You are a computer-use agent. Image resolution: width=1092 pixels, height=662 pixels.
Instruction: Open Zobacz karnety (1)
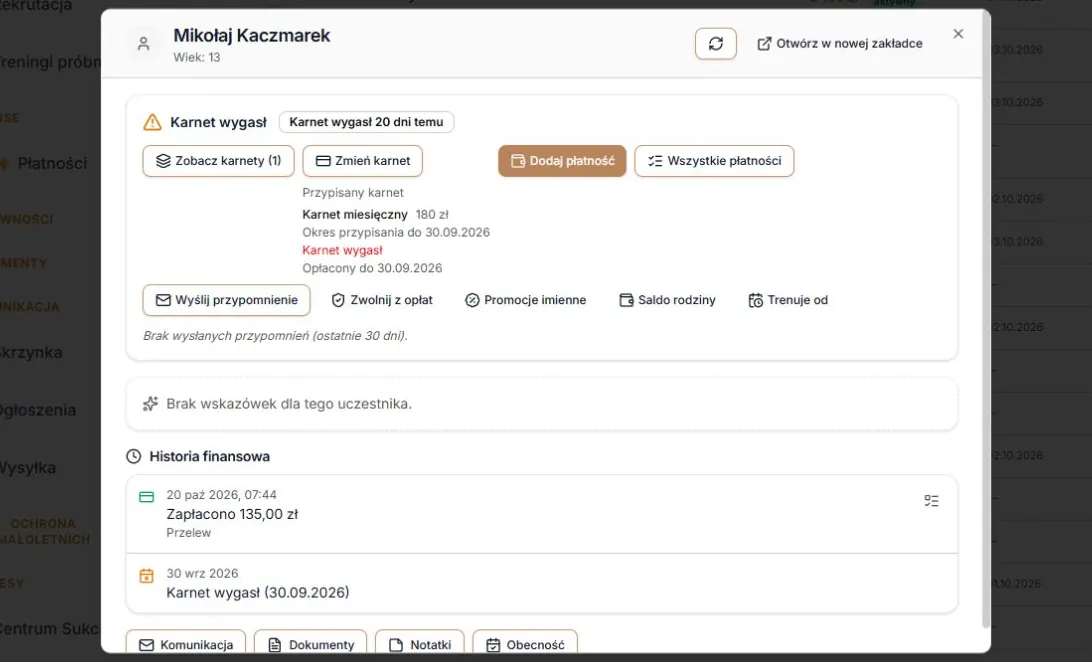click(x=219, y=161)
